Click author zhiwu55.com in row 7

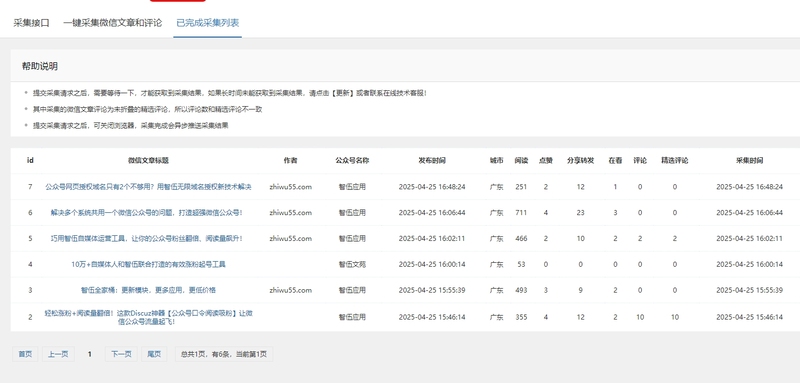coord(290,187)
